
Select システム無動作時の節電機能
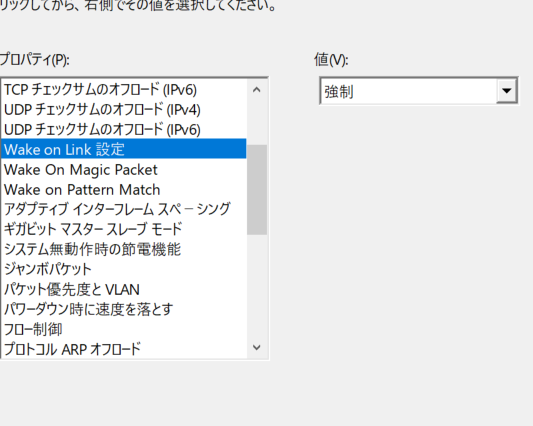(x=124, y=250)
